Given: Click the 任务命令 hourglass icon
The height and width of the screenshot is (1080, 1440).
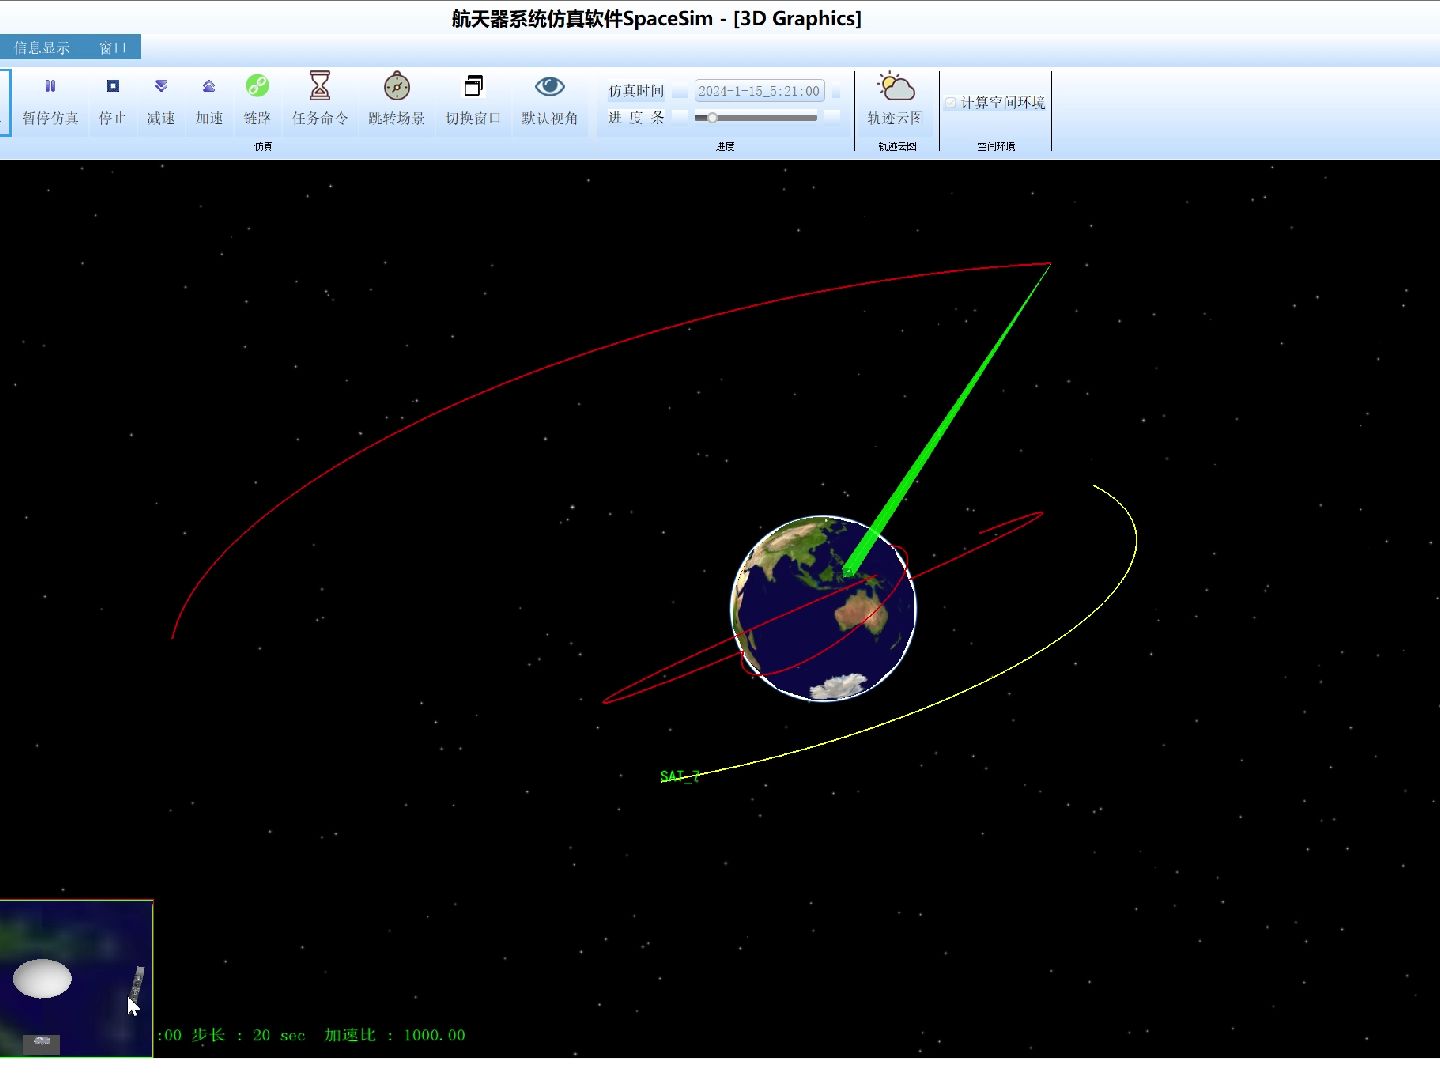Looking at the screenshot, I should tap(320, 100).
